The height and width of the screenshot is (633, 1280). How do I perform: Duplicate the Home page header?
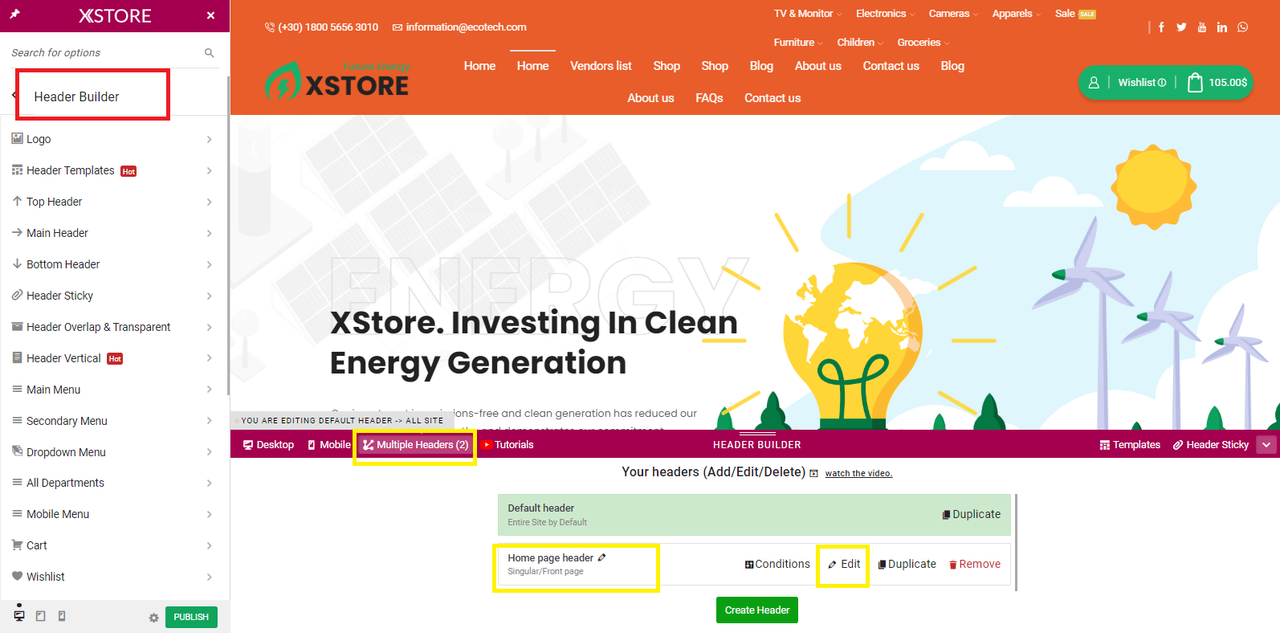tap(907, 564)
